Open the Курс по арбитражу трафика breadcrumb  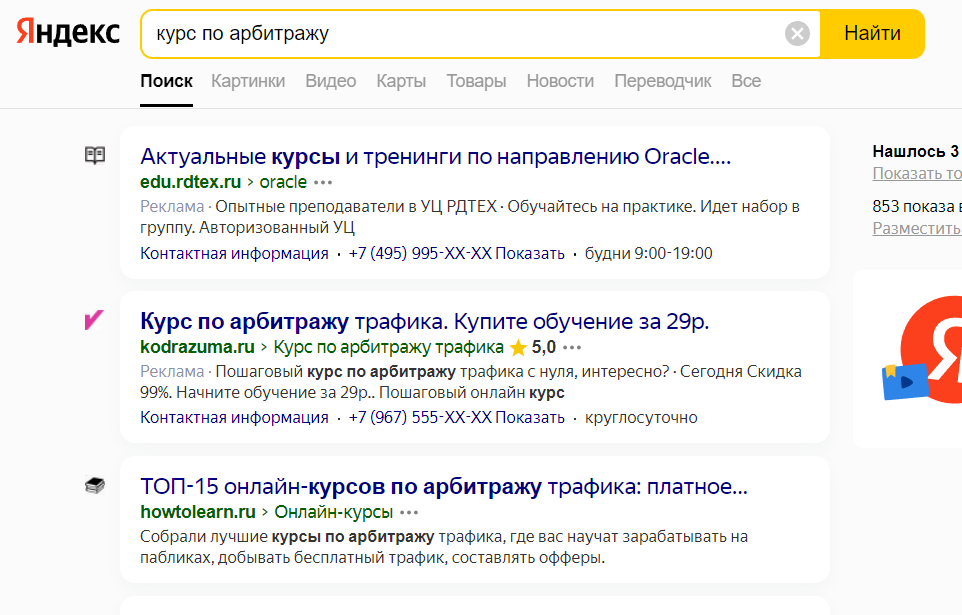pos(388,347)
